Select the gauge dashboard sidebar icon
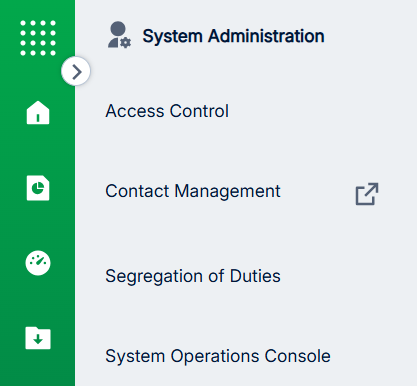Viewport: 417px width, 386px height. pos(38,263)
